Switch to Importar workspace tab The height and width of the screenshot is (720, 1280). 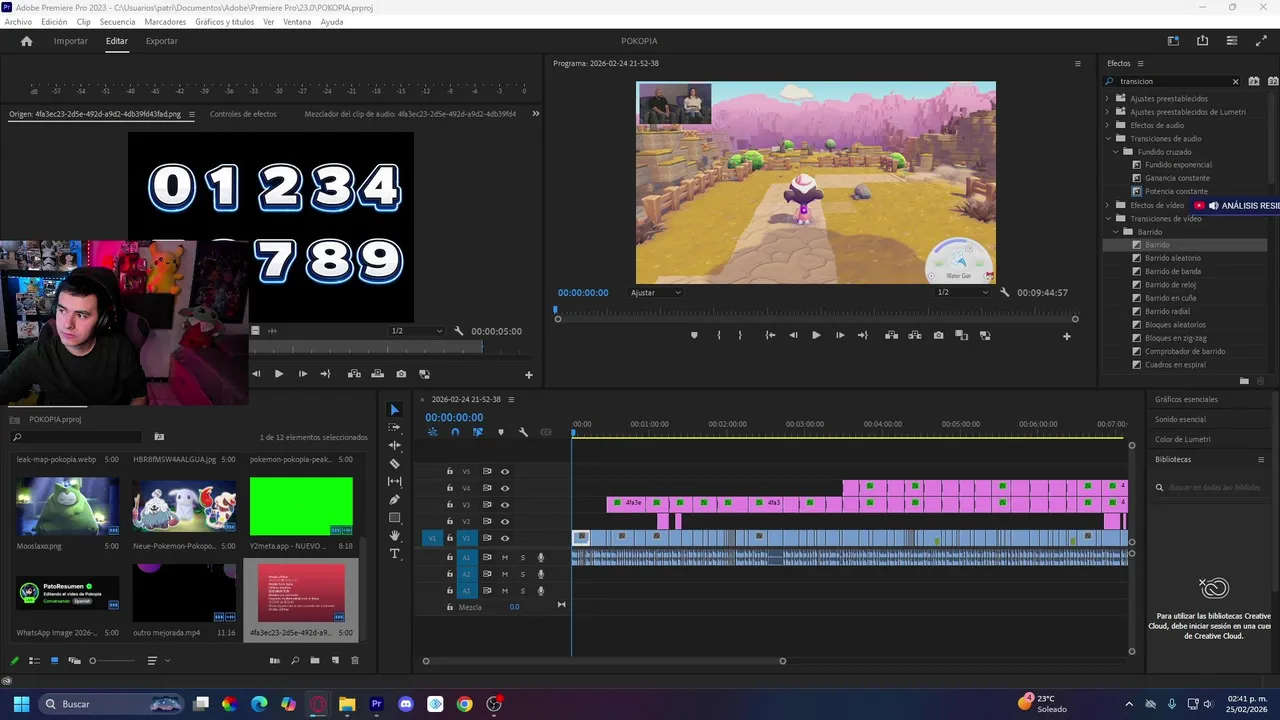[71, 41]
